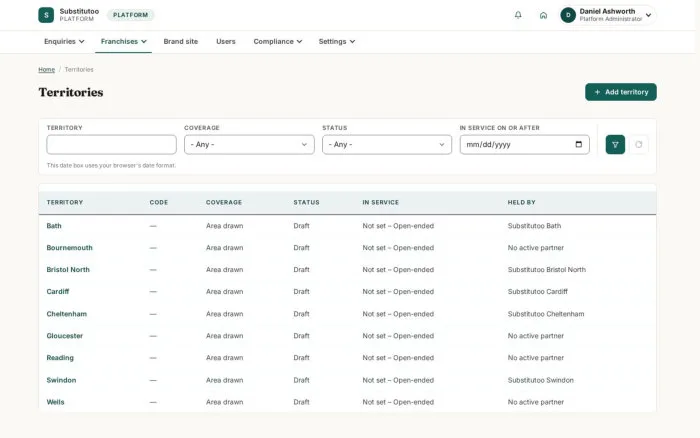The width and height of the screenshot is (700, 438).
Task: Click the CODE column header
Action: (158, 202)
